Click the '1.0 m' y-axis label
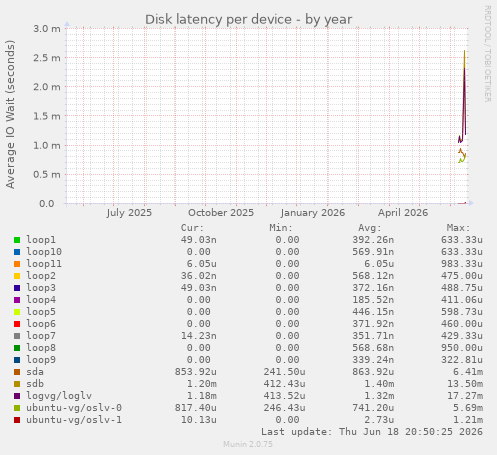Image resolution: width=497 pixels, height=455 pixels. pos(47,145)
